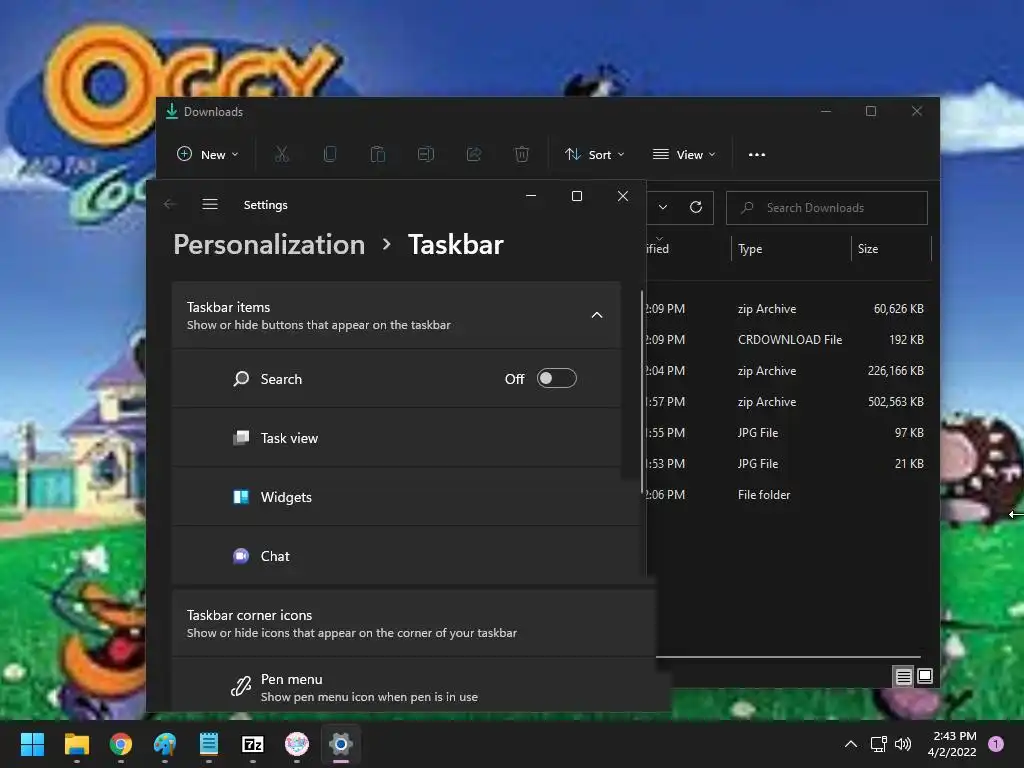The image size is (1024, 768).
Task: Click the Cut icon in Downloads toolbar
Action: pos(281,155)
